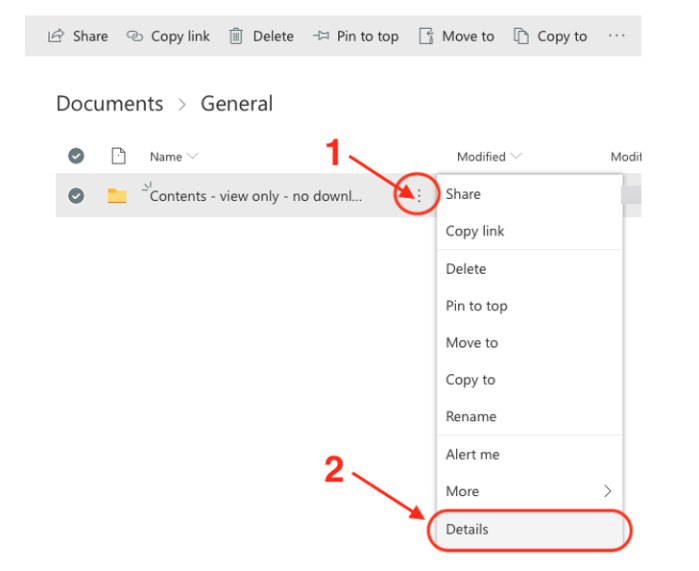Click the Move to icon in toolbar
The image size is (699, 571).
tap(426, 36)
